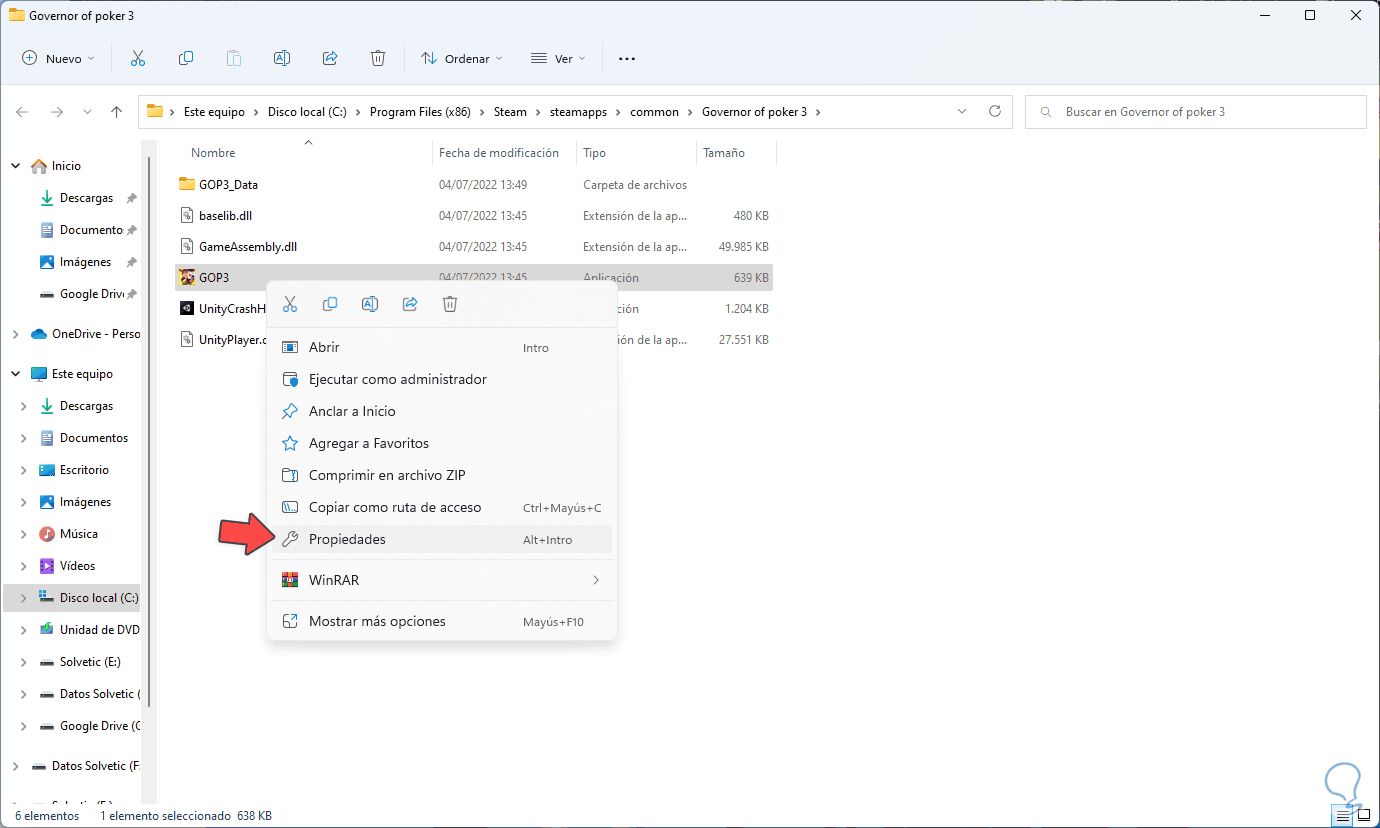This screenshot has height=828, width=1380.
Task: Click the Buscar en Governor of poker 3 field
Action: pyautogui.click(x=1195, y=112)
